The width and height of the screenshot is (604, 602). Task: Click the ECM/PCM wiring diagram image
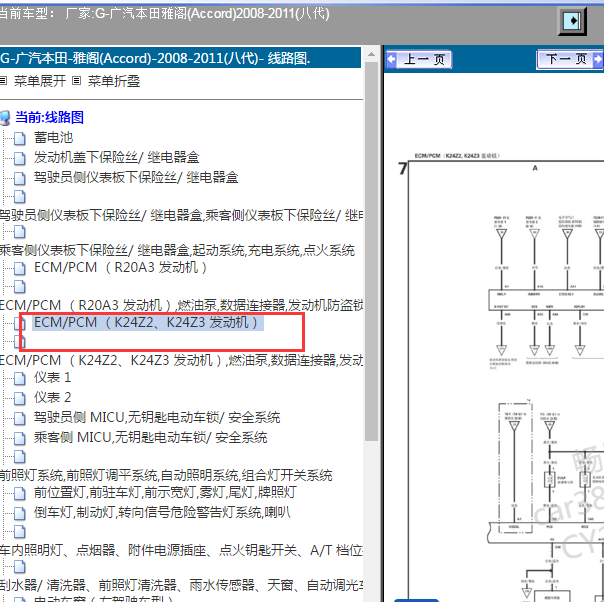pos(501,377)
